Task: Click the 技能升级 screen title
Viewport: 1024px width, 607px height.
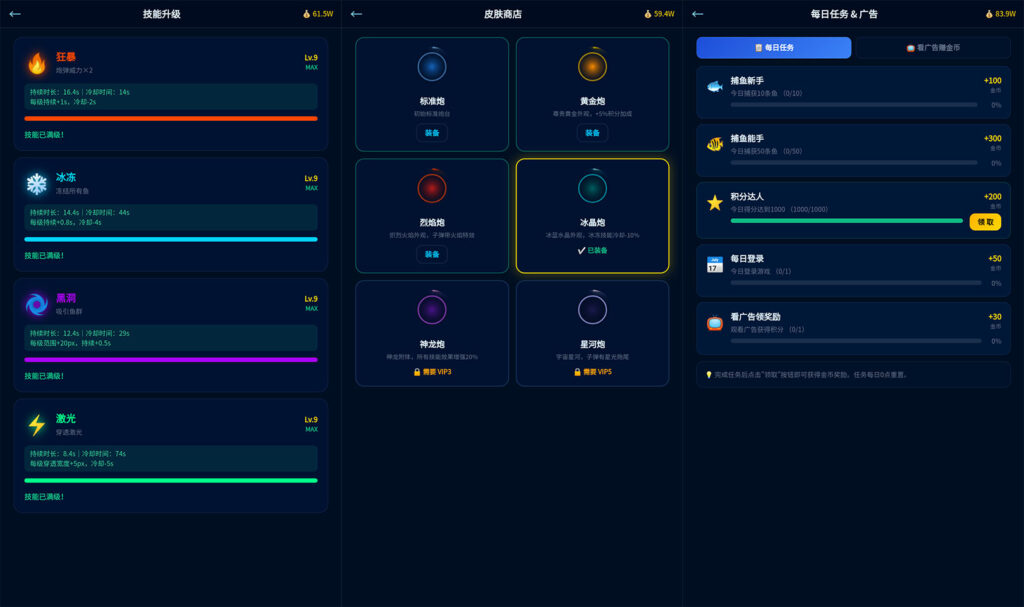Action: click(x=161, y=14)
